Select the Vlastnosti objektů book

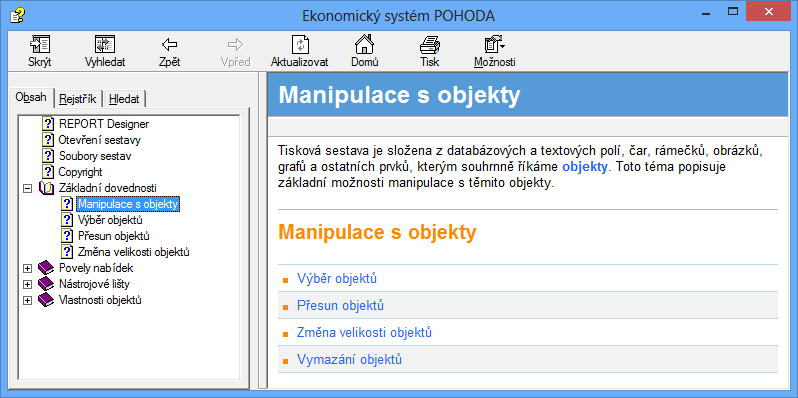tap(100, 300)
